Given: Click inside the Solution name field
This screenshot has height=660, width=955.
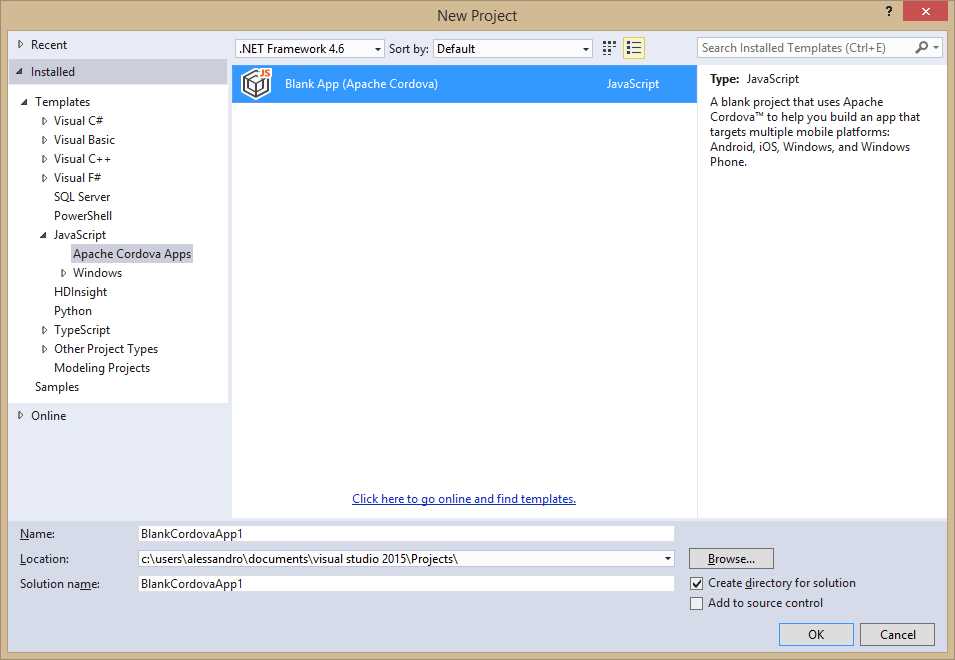Looking at the screenshot, I should click(400, 583).
